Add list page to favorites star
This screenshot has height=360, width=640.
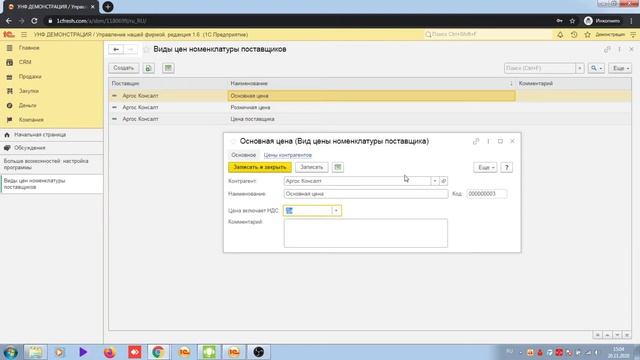coord(146,49)
